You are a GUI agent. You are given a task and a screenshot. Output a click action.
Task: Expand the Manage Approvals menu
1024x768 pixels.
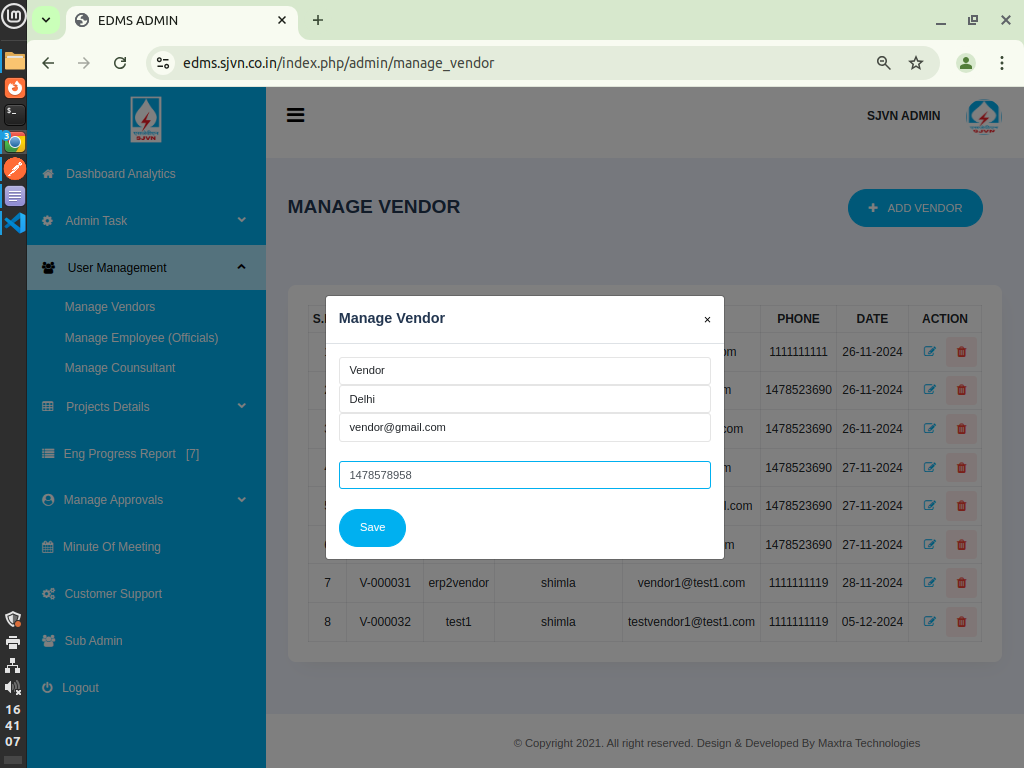146,500
